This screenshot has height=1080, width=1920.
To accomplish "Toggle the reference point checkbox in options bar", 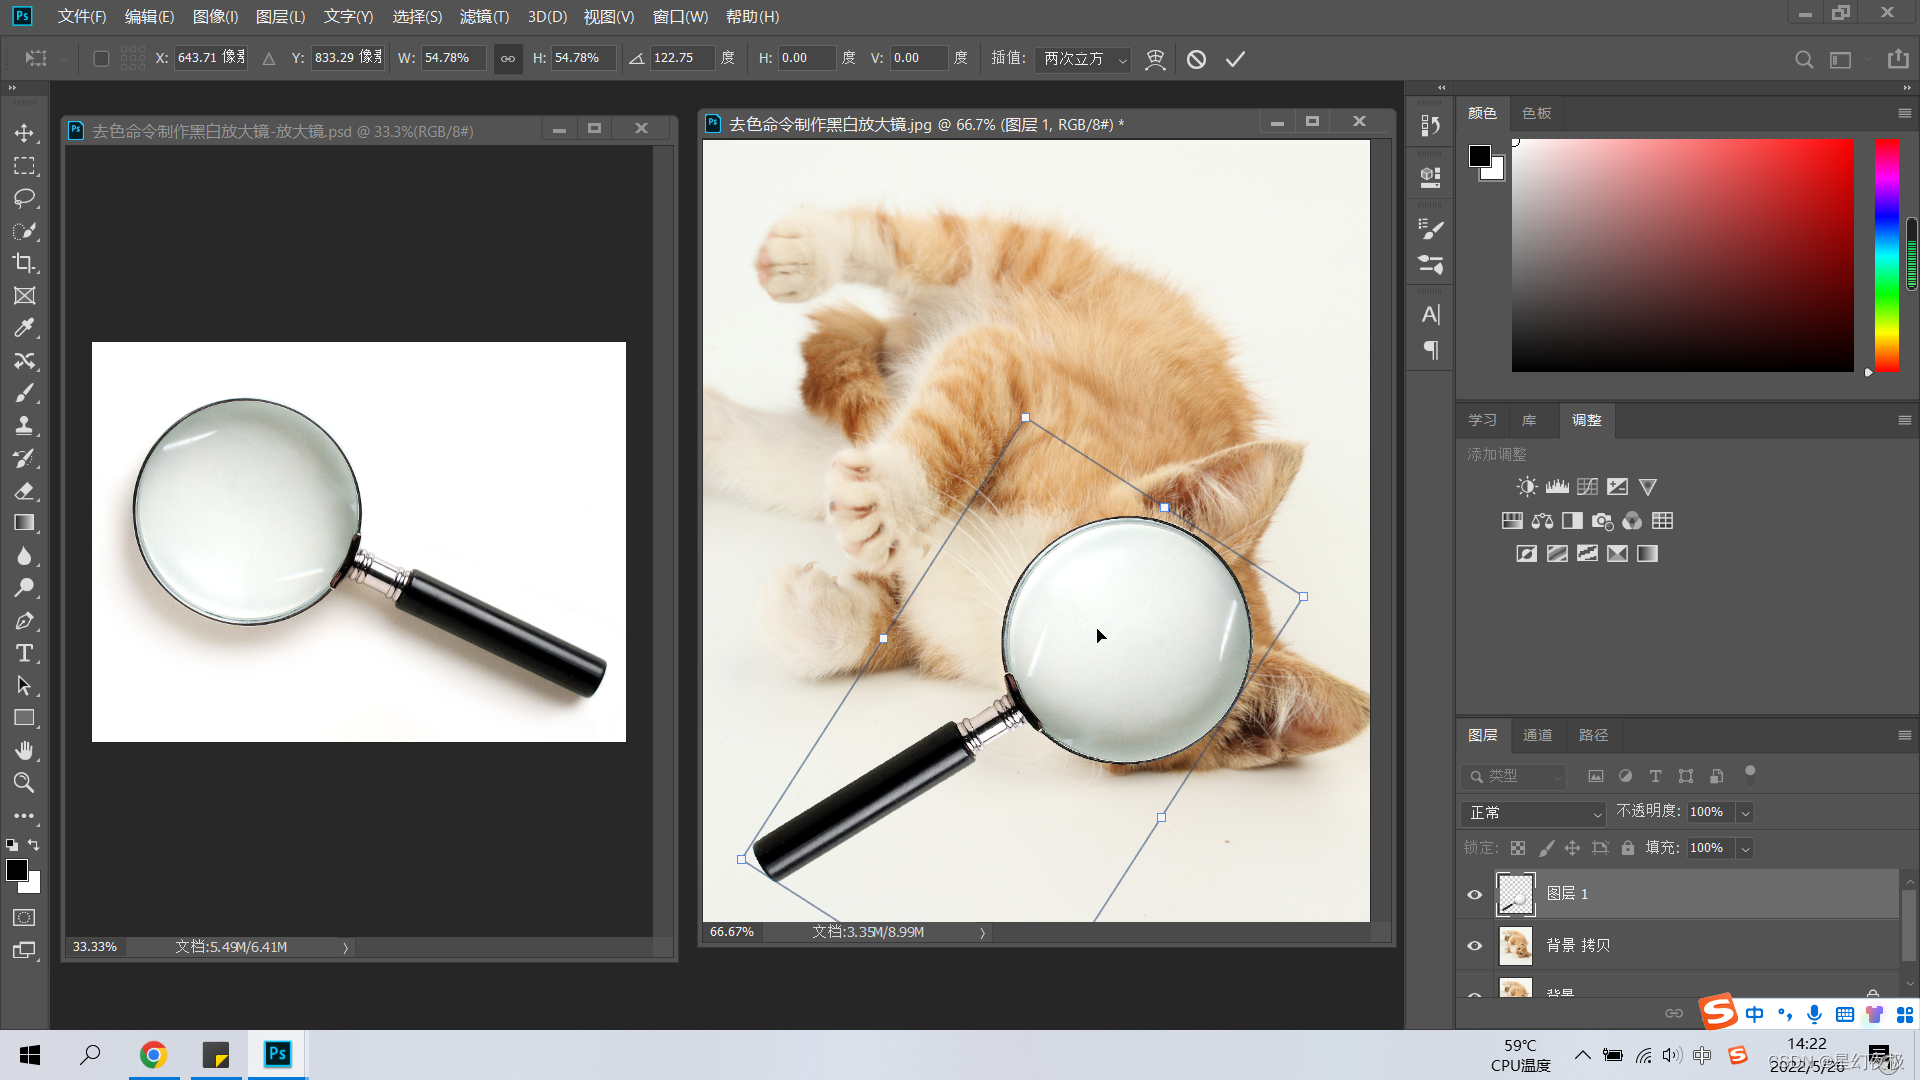I will pyautogui.click(x=101, y=59).
